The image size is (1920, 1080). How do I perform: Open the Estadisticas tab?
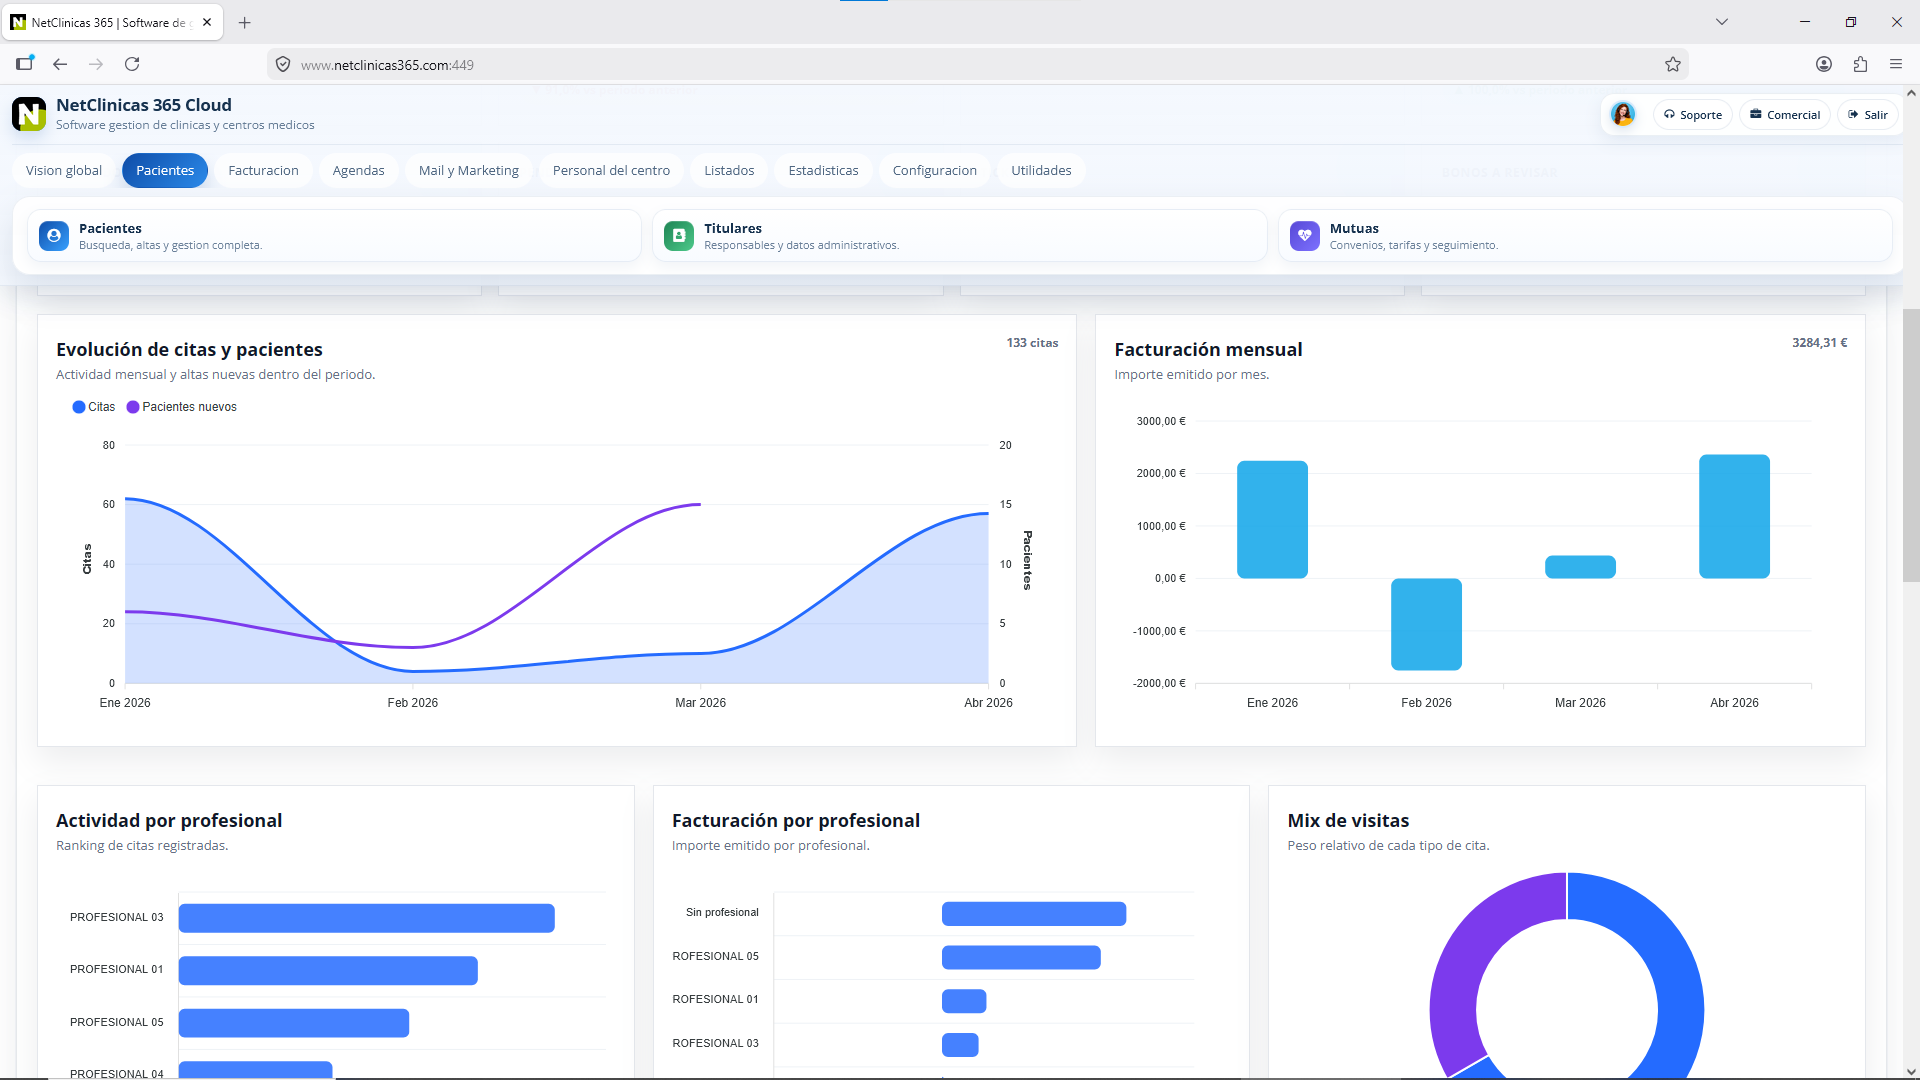coord(823,171)
